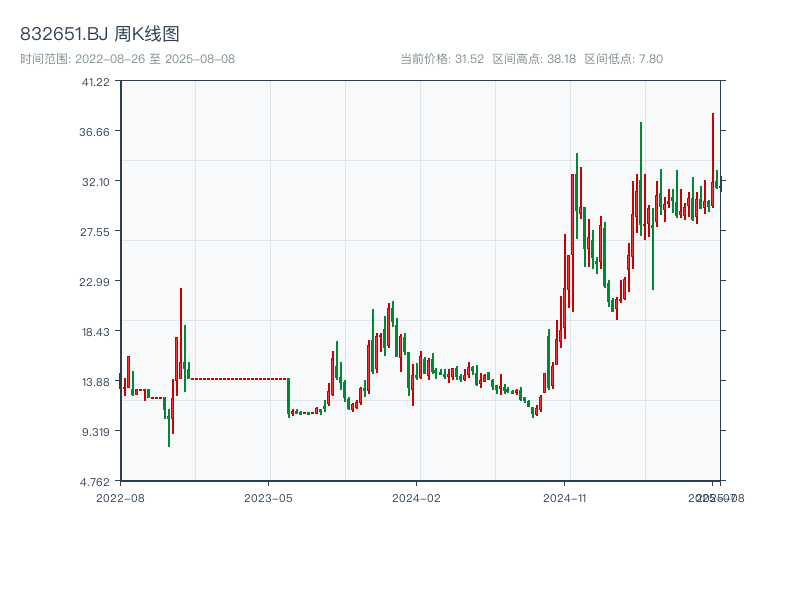Click the current price 当前价格: 31.52
This screenshot has height=600, width=800.
click(x=442, y=59)
